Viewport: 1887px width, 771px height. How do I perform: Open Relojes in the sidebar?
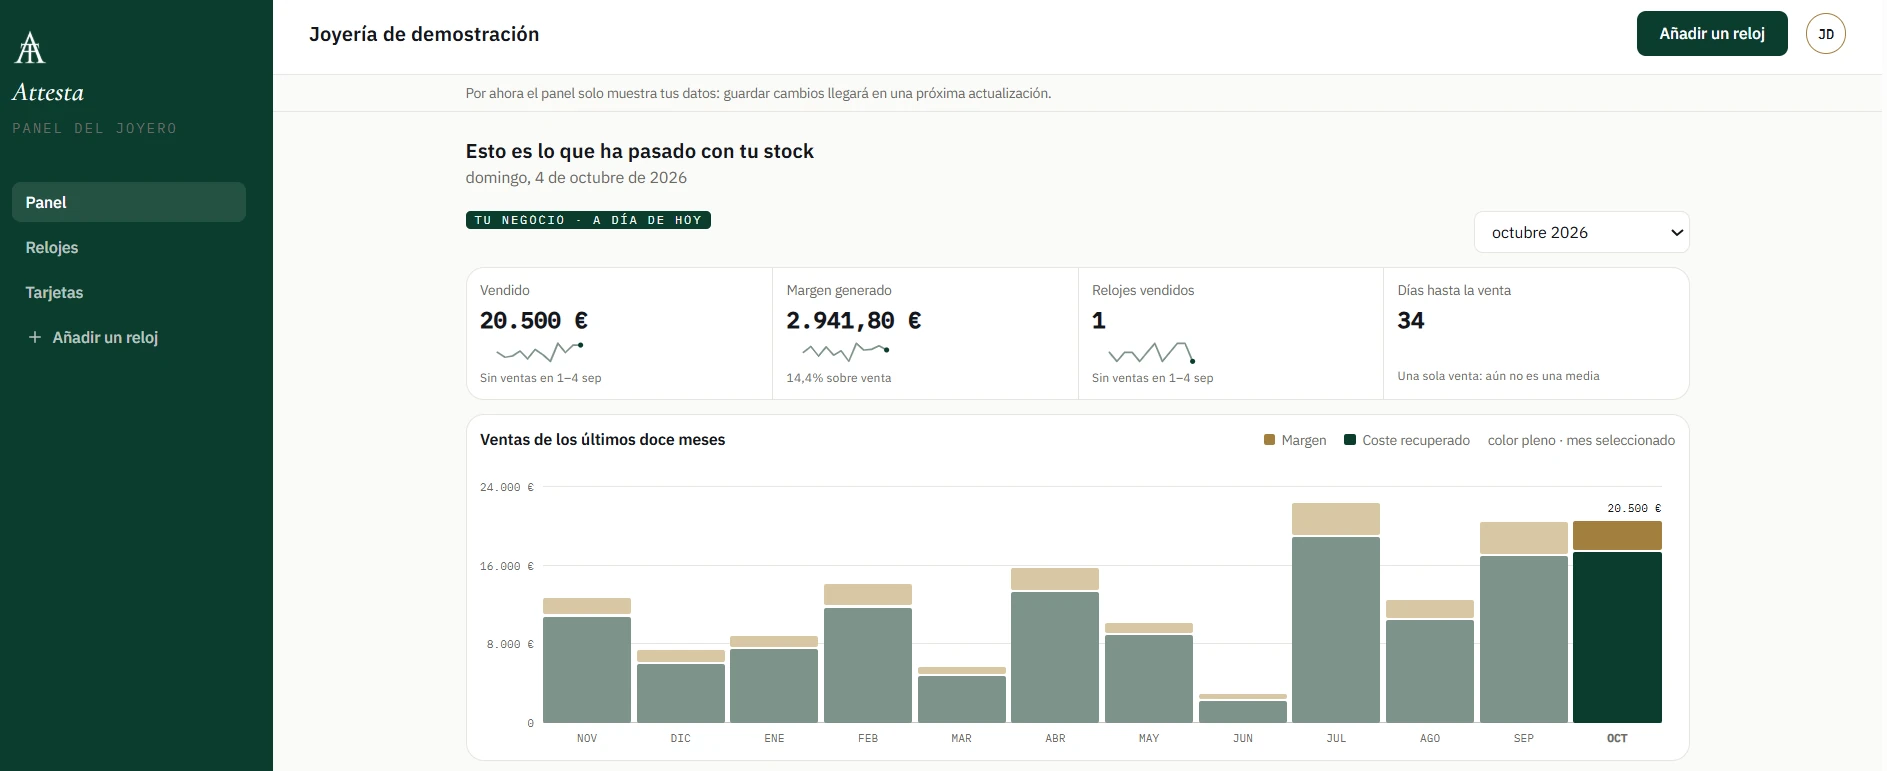129,247
